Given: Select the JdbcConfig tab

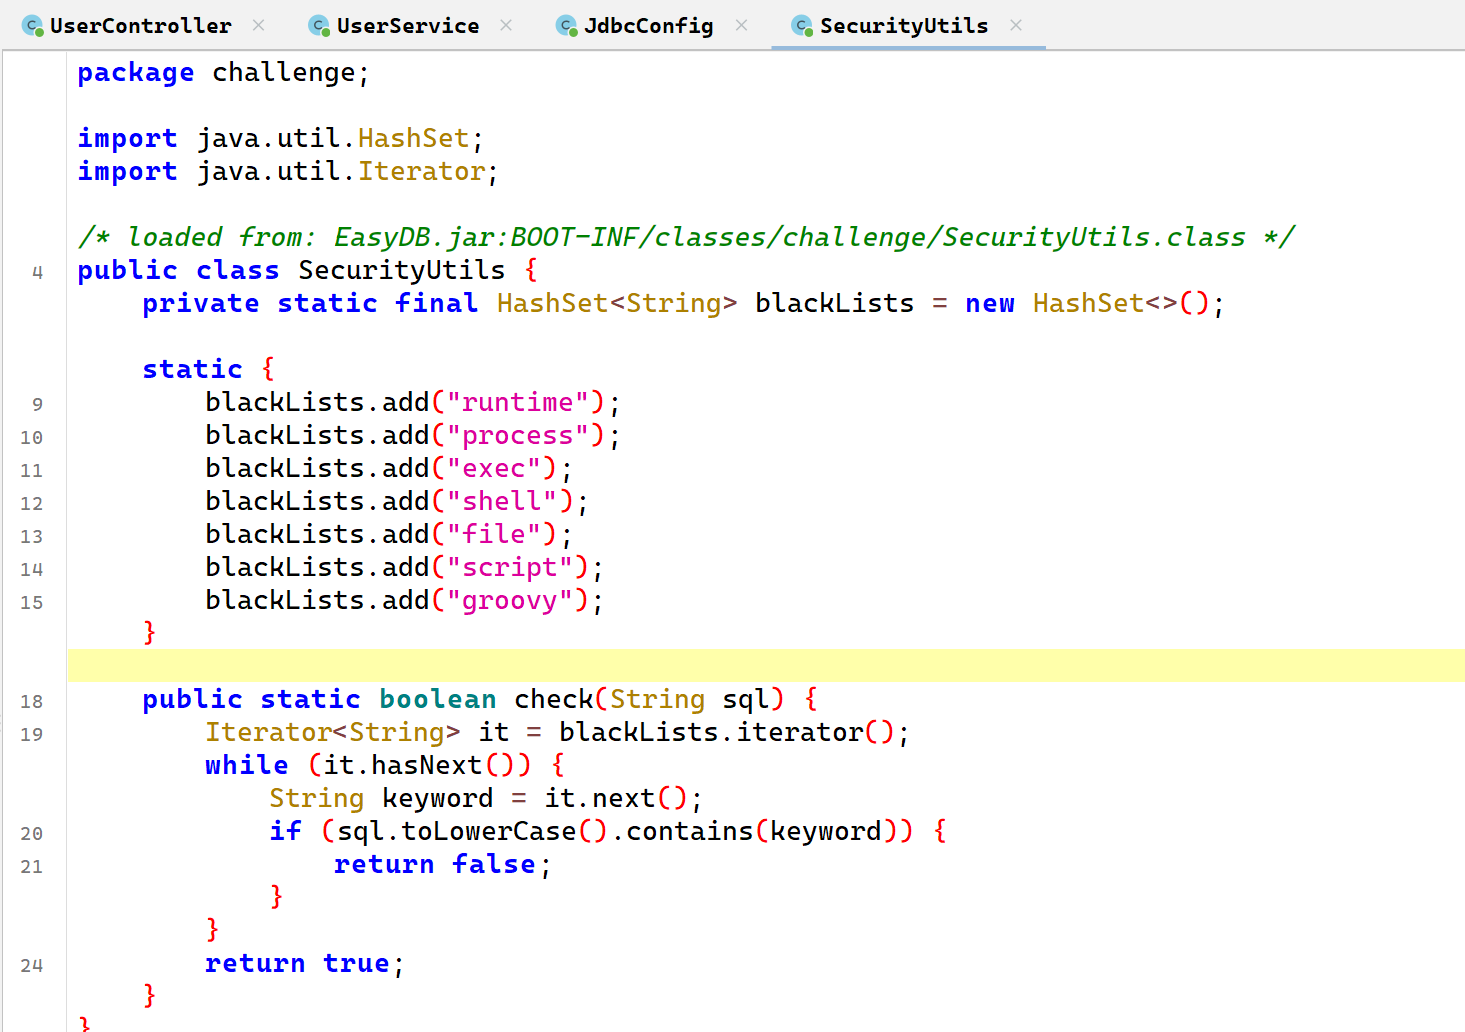Looking at the screenshot, I should (x=648, y=26).
